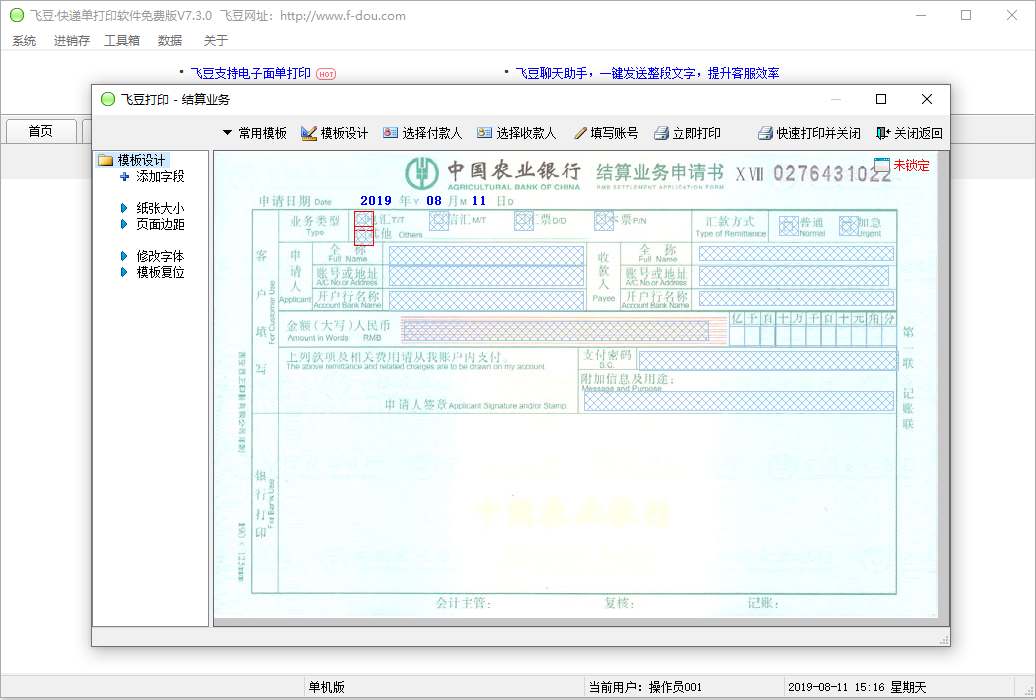
Task: Click the 添加字段 plus icon
Action: tap(124, 176)
